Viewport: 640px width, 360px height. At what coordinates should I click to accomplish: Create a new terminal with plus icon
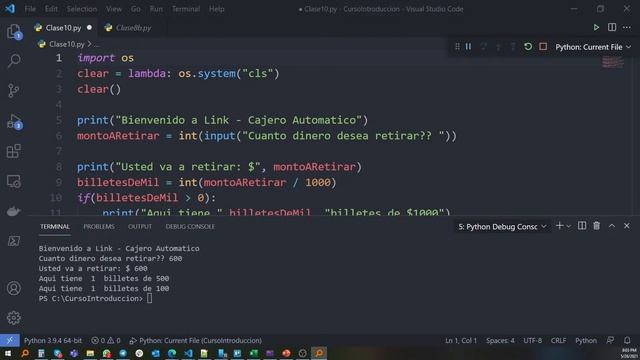tap(559, 226)
